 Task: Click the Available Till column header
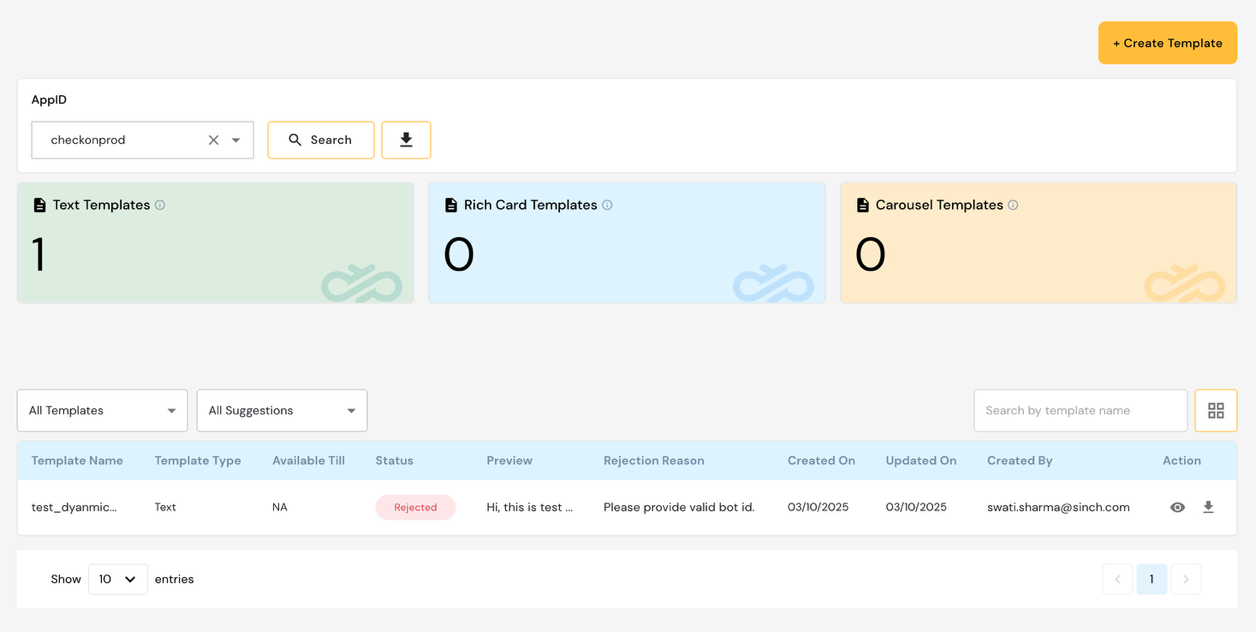tap(308, 461)
